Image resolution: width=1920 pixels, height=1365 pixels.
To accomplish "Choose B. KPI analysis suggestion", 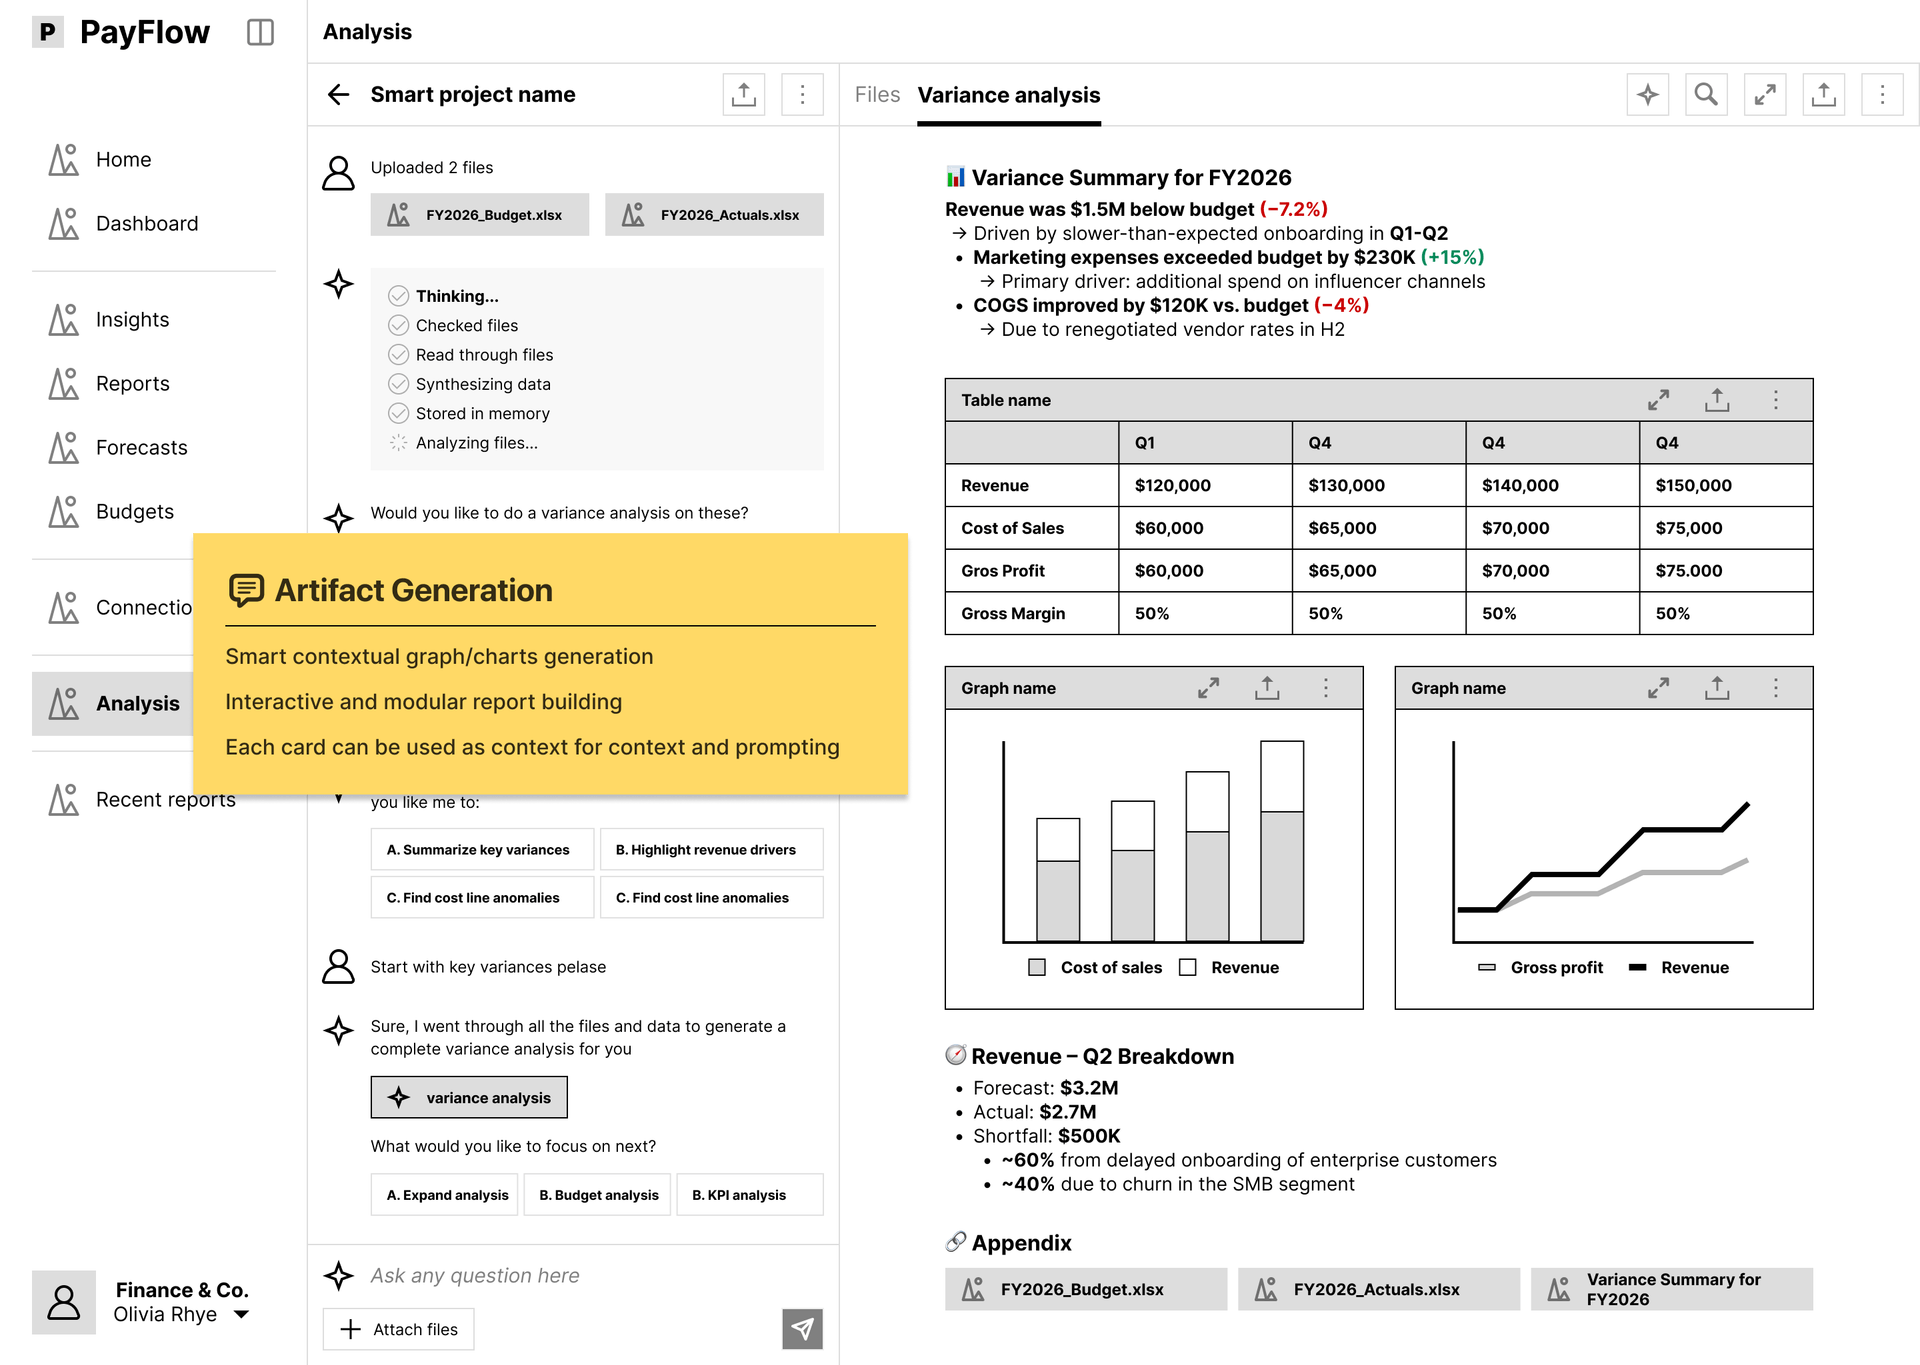I will (x=750, y=1194).
